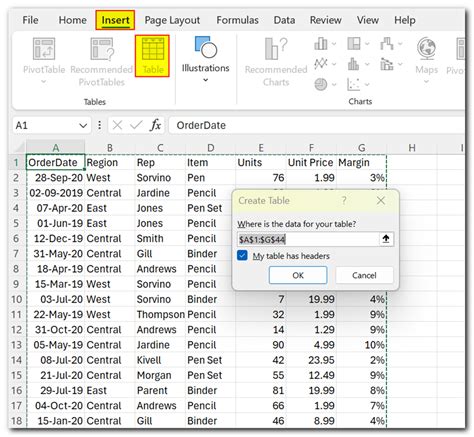Image resolution: width=474 pixels, height=437 pixels.
Task: Select column H header
Action: click(x=412, y=147)
